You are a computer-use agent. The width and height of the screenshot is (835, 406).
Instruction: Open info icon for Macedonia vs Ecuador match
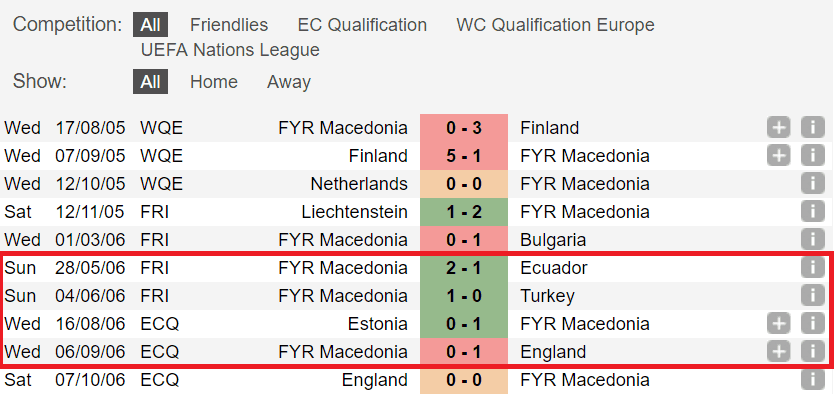[812, 267]
